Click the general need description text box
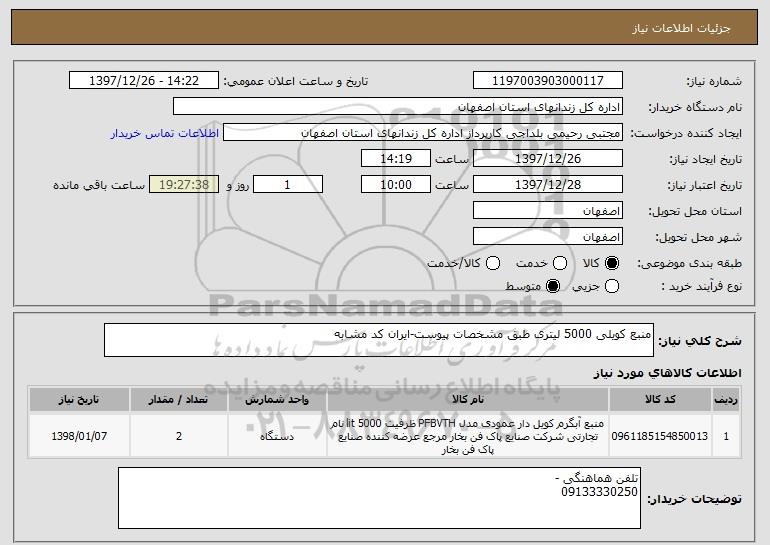 (x=379, y=340)
